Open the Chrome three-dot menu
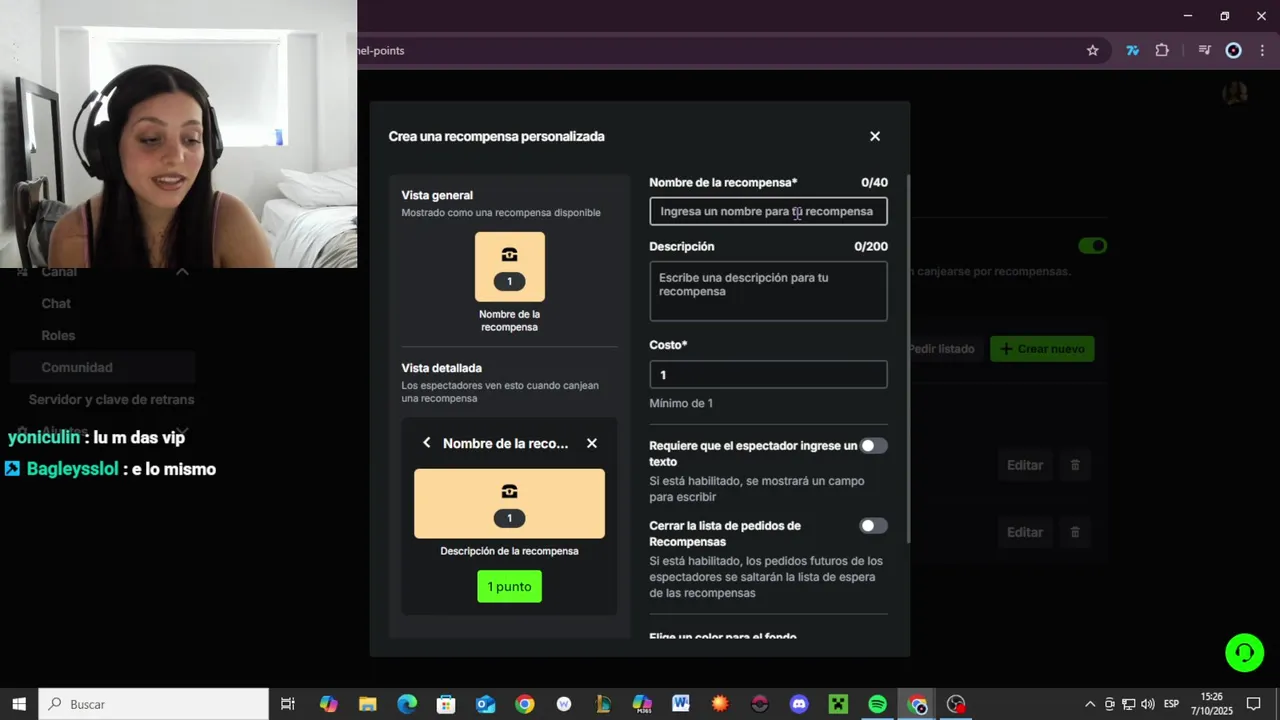Image resolution: width=1280 pixels, height=720 pixels. click(x=1261, y=50)
